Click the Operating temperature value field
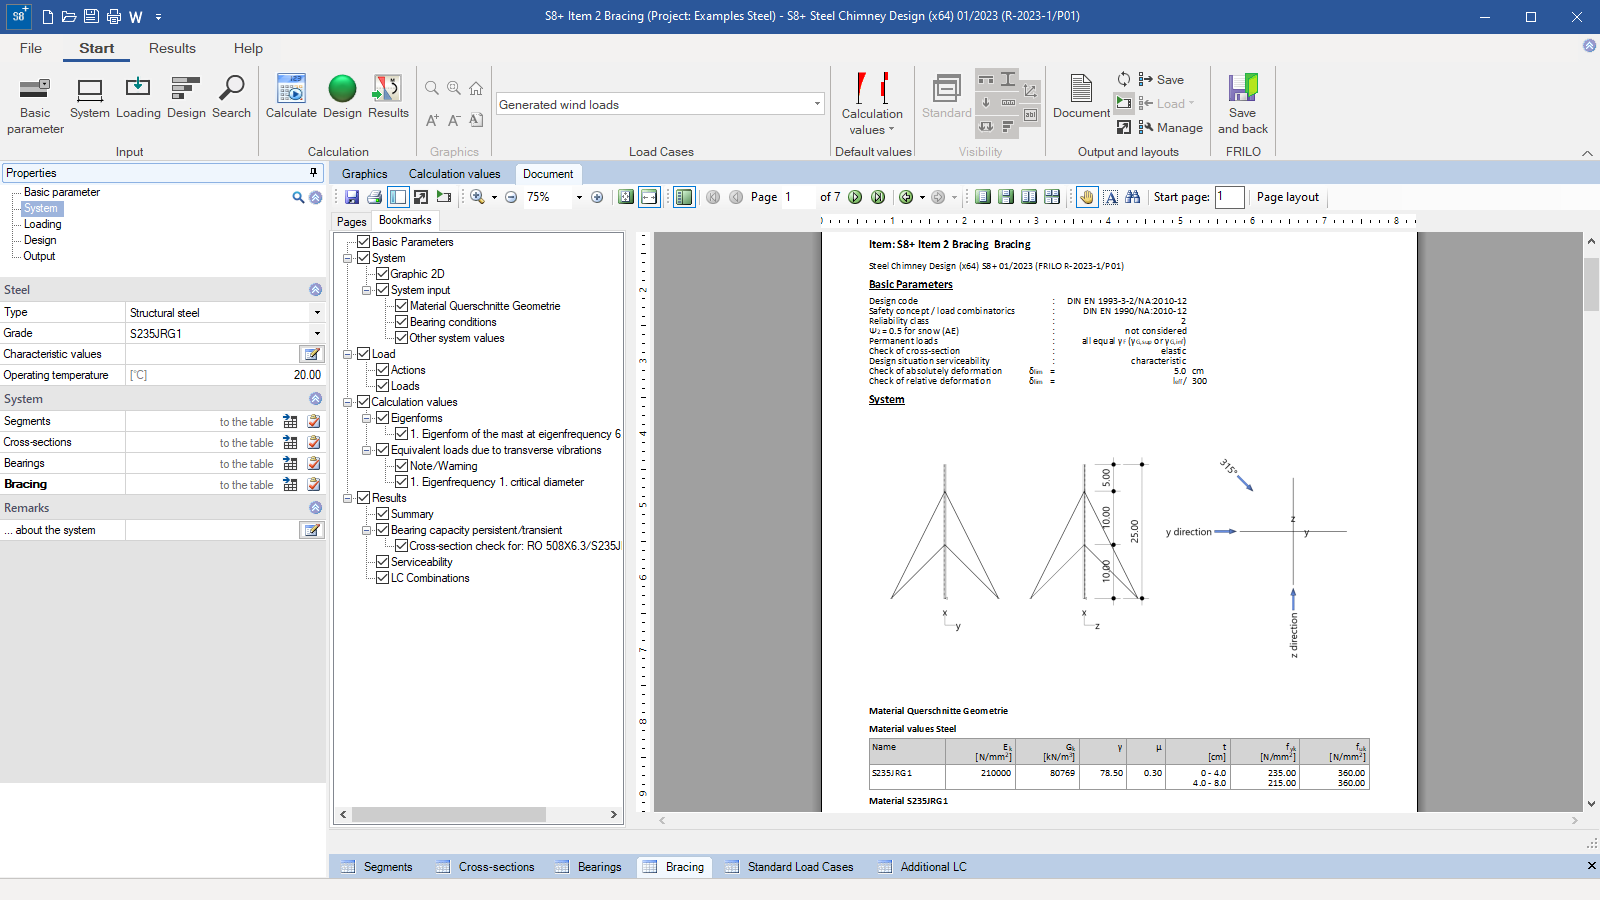Image resolution: width=1600 pixels, height=900 pixels. pyautogui.click(x=224, y=375)
